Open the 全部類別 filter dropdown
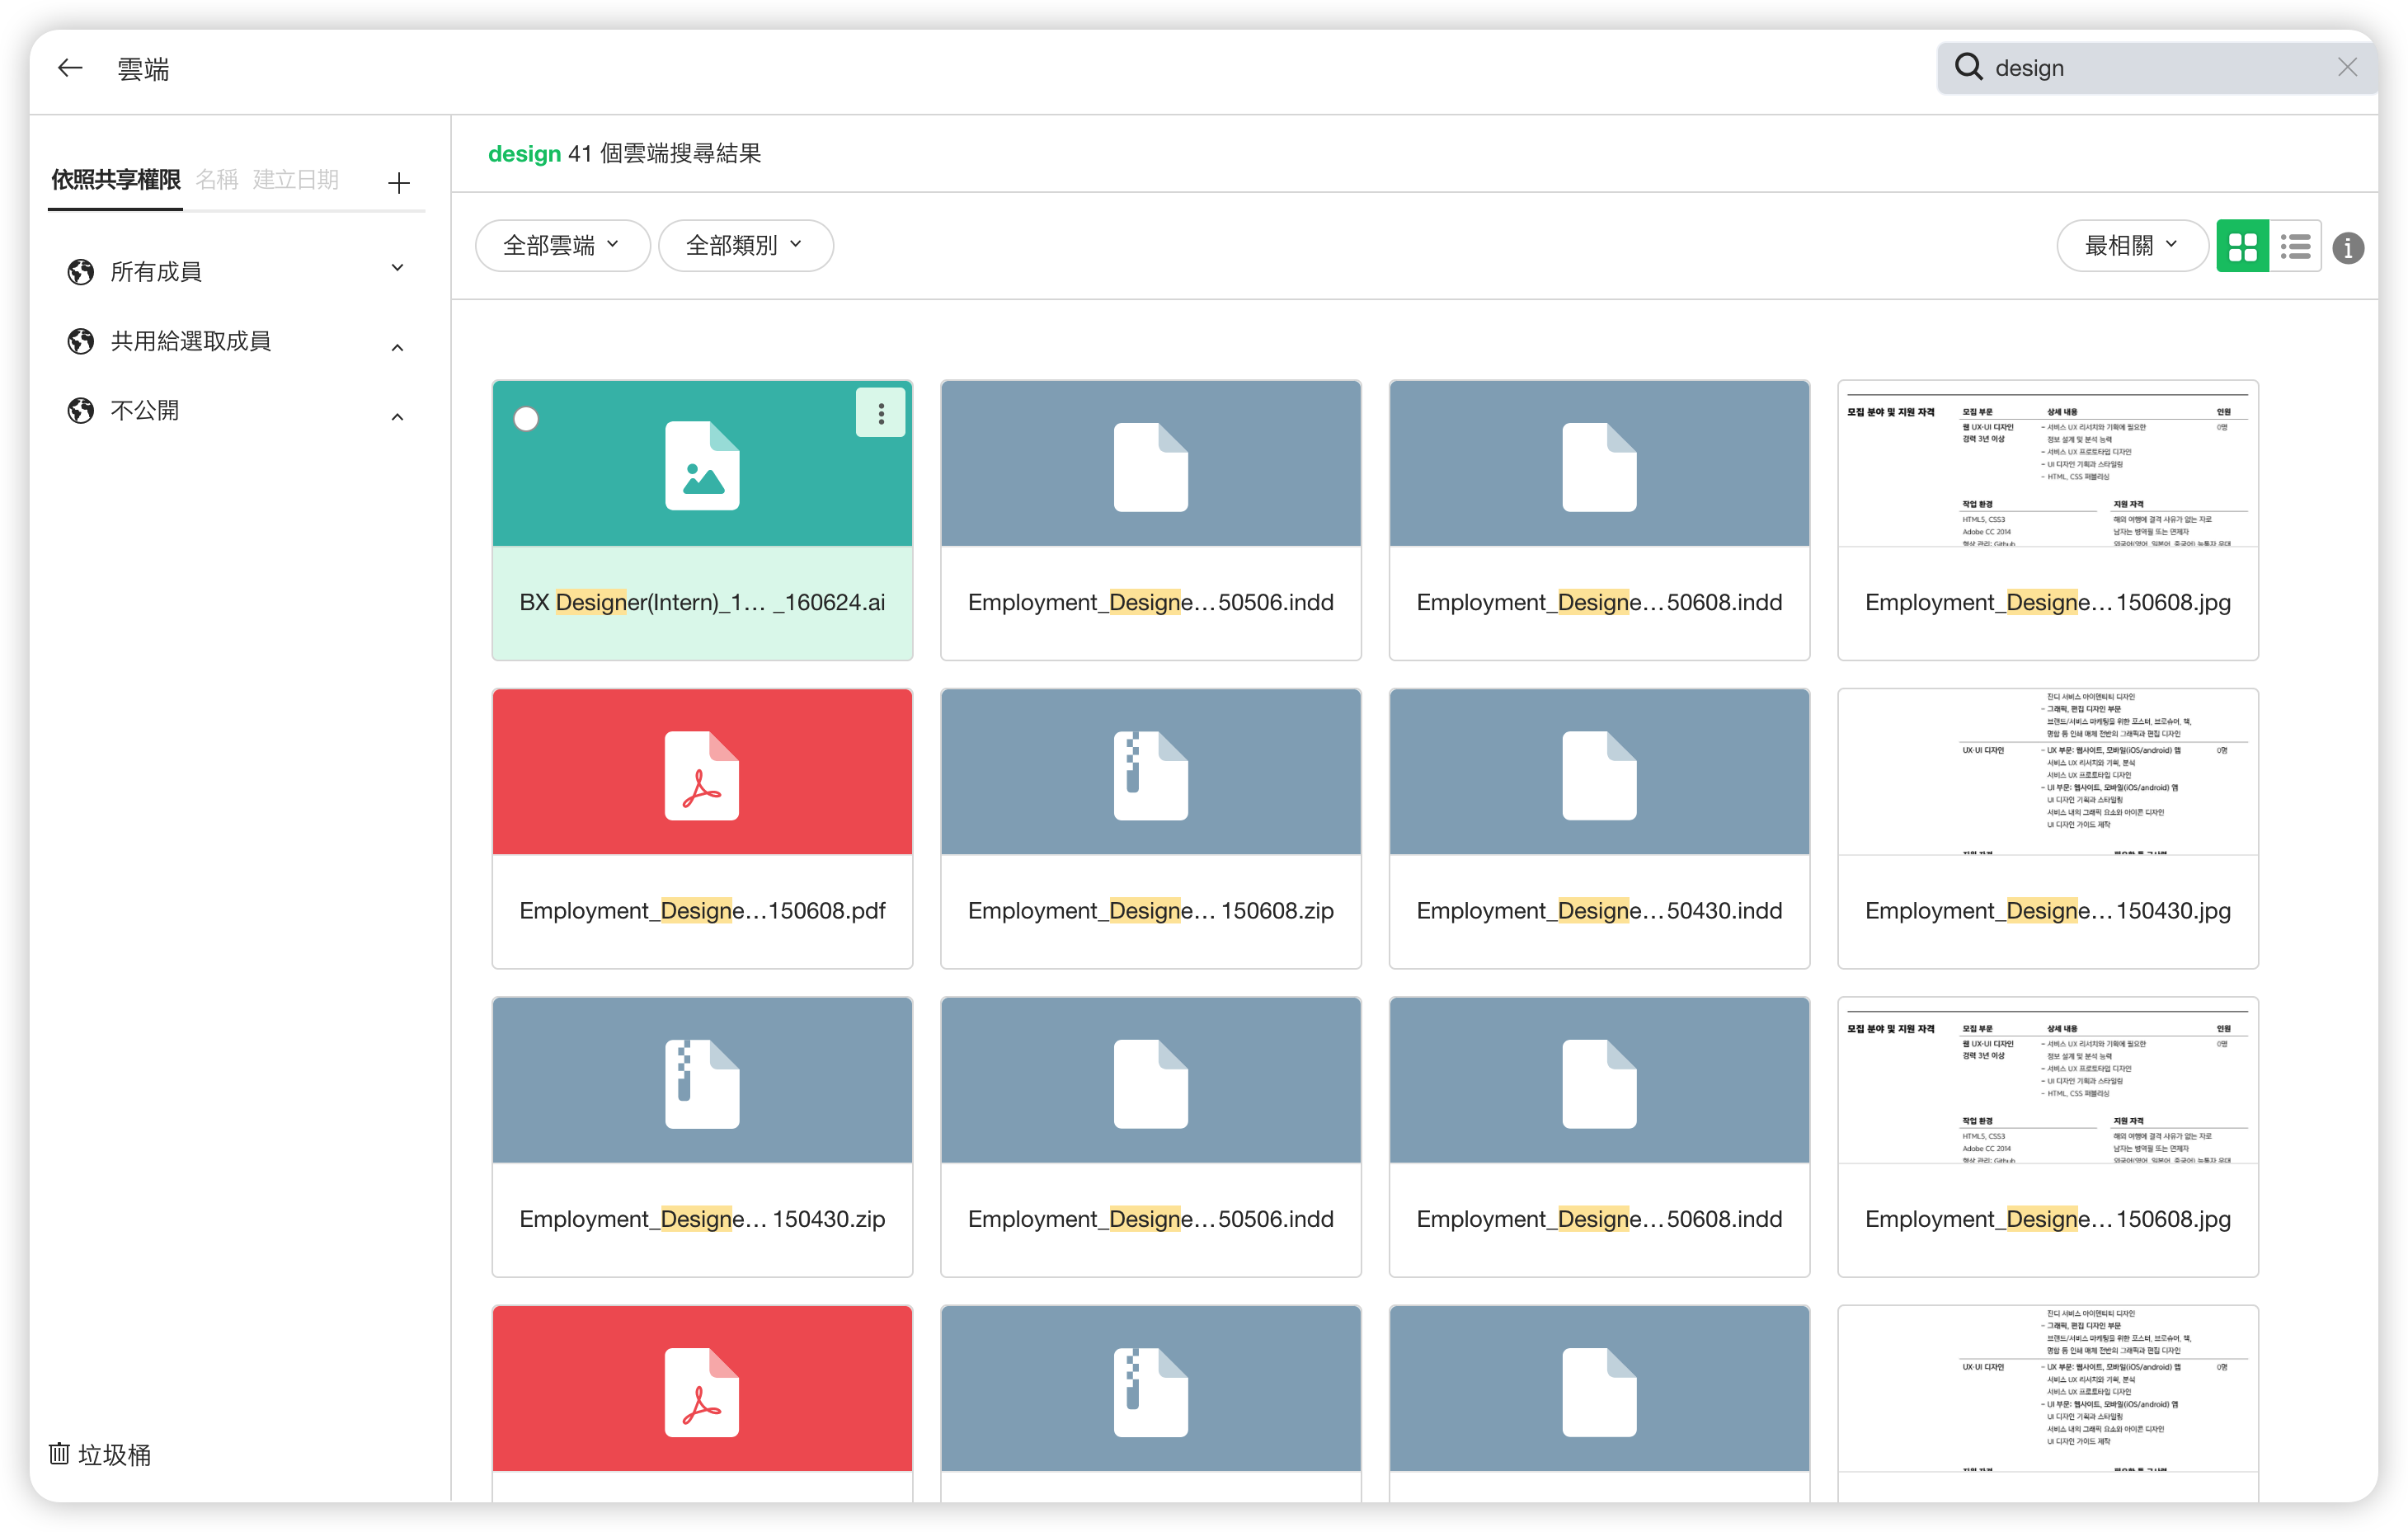 tap(745, 245)
